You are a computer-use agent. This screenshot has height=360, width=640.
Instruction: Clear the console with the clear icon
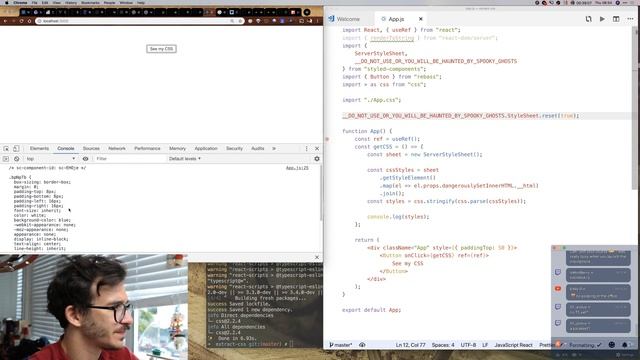(x=16, y=159)
